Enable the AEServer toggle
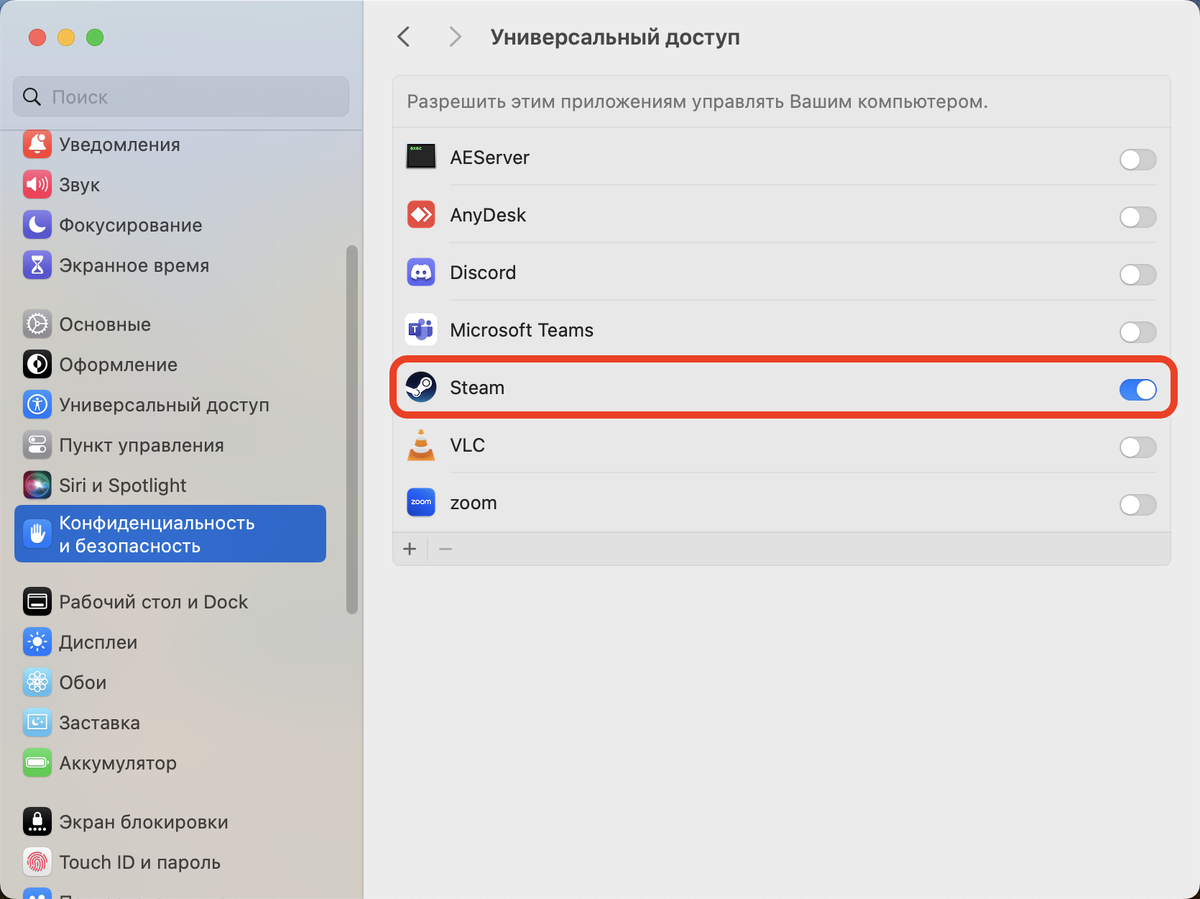The image size is (1200, 899). click(1138, 159)
